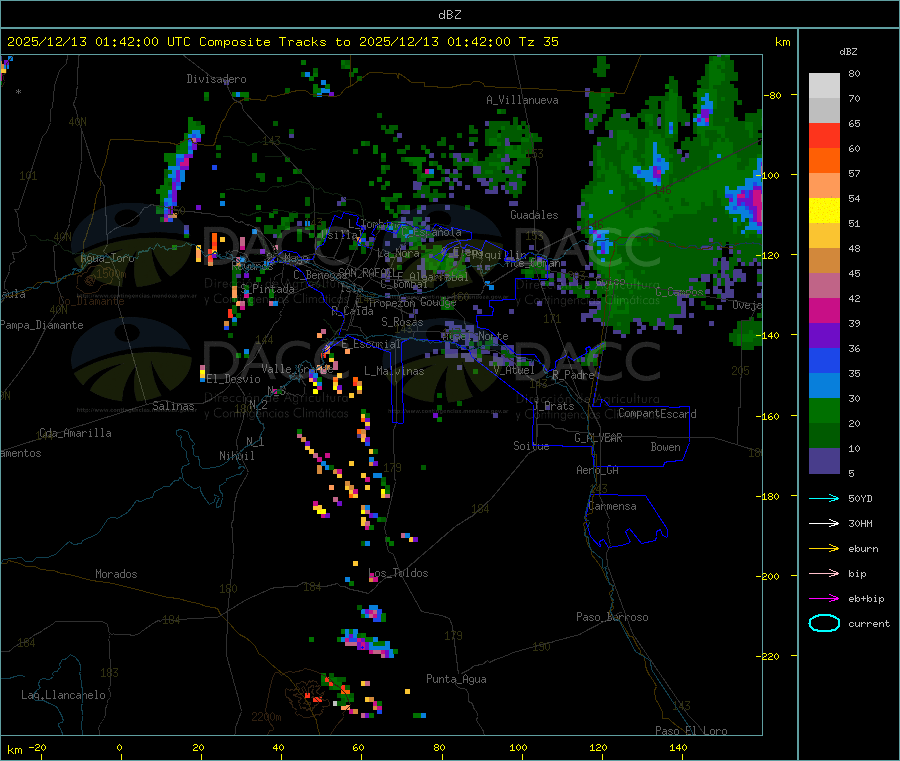Click the 'Lag.Llancanelo' map label
The image size is (900, 761).
[x=63, y=695]
